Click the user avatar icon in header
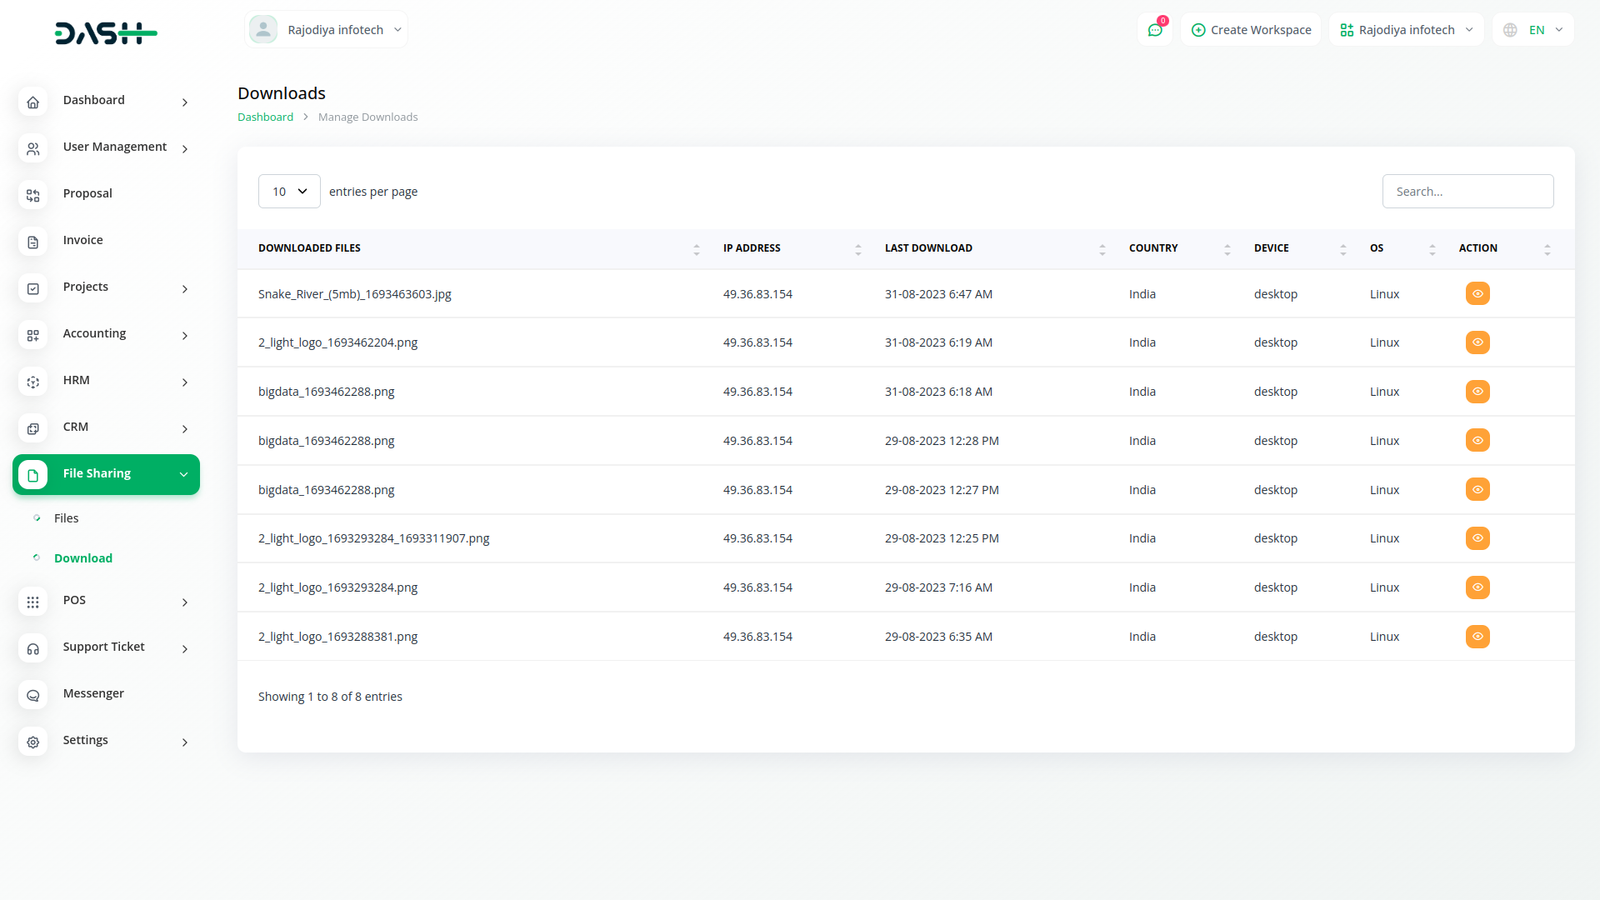The width and height of the screenshot is (1600, 900). click(263, 30)
